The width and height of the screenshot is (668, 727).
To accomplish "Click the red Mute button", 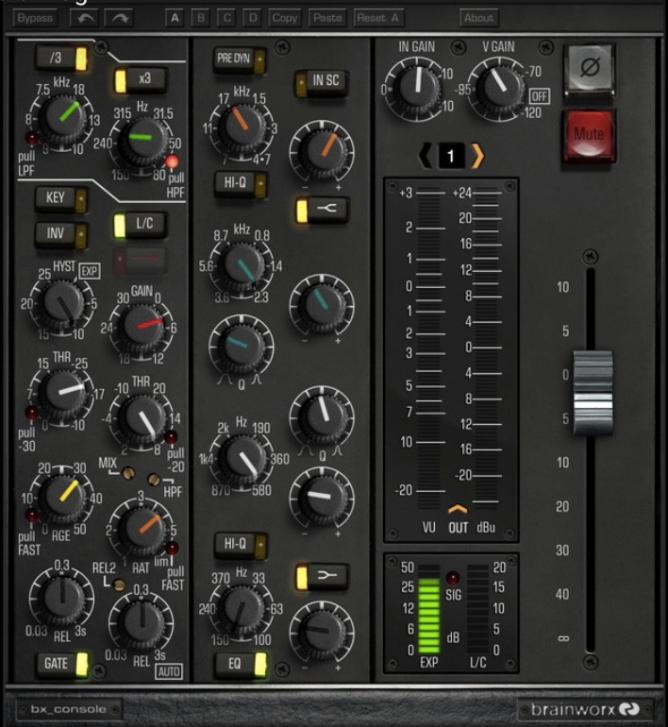I will pos(590,135).
